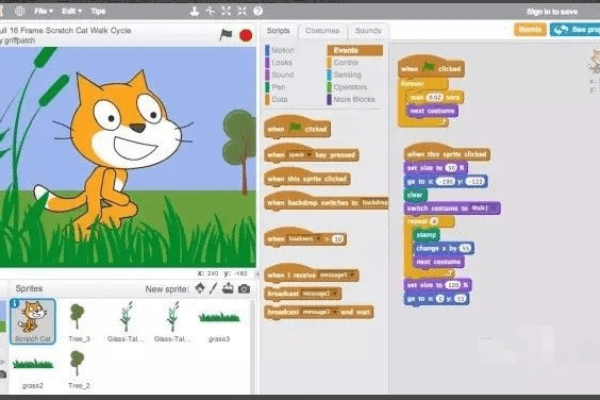Click the 'set size to' 120 value field
600x400 pixels.
coord(453,285)
